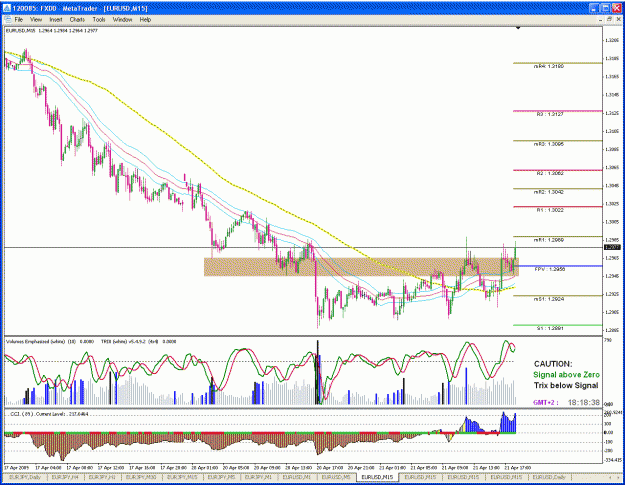
Task: Move the chart tabs to the left with the arrow
Action: click(x=610, y=477)
